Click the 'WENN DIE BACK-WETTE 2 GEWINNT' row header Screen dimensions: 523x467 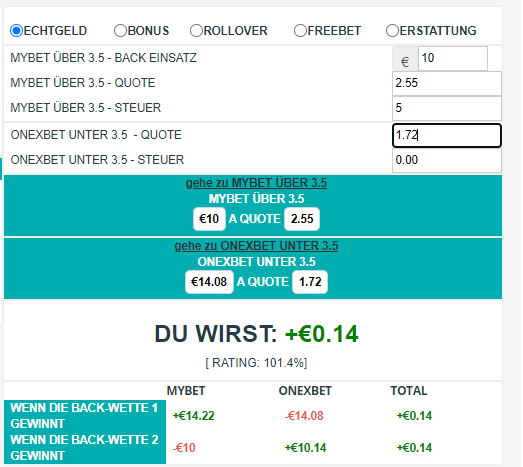click(x=85, y=448)
